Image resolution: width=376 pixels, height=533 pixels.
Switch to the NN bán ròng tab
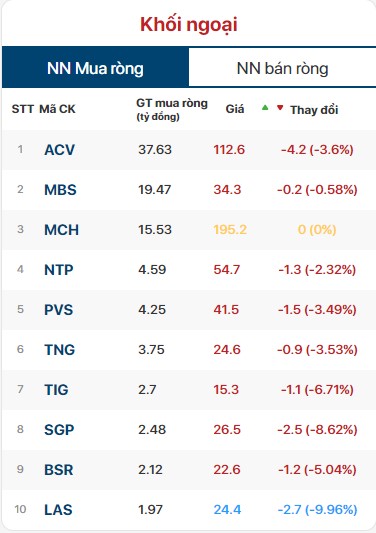(282, 68)
